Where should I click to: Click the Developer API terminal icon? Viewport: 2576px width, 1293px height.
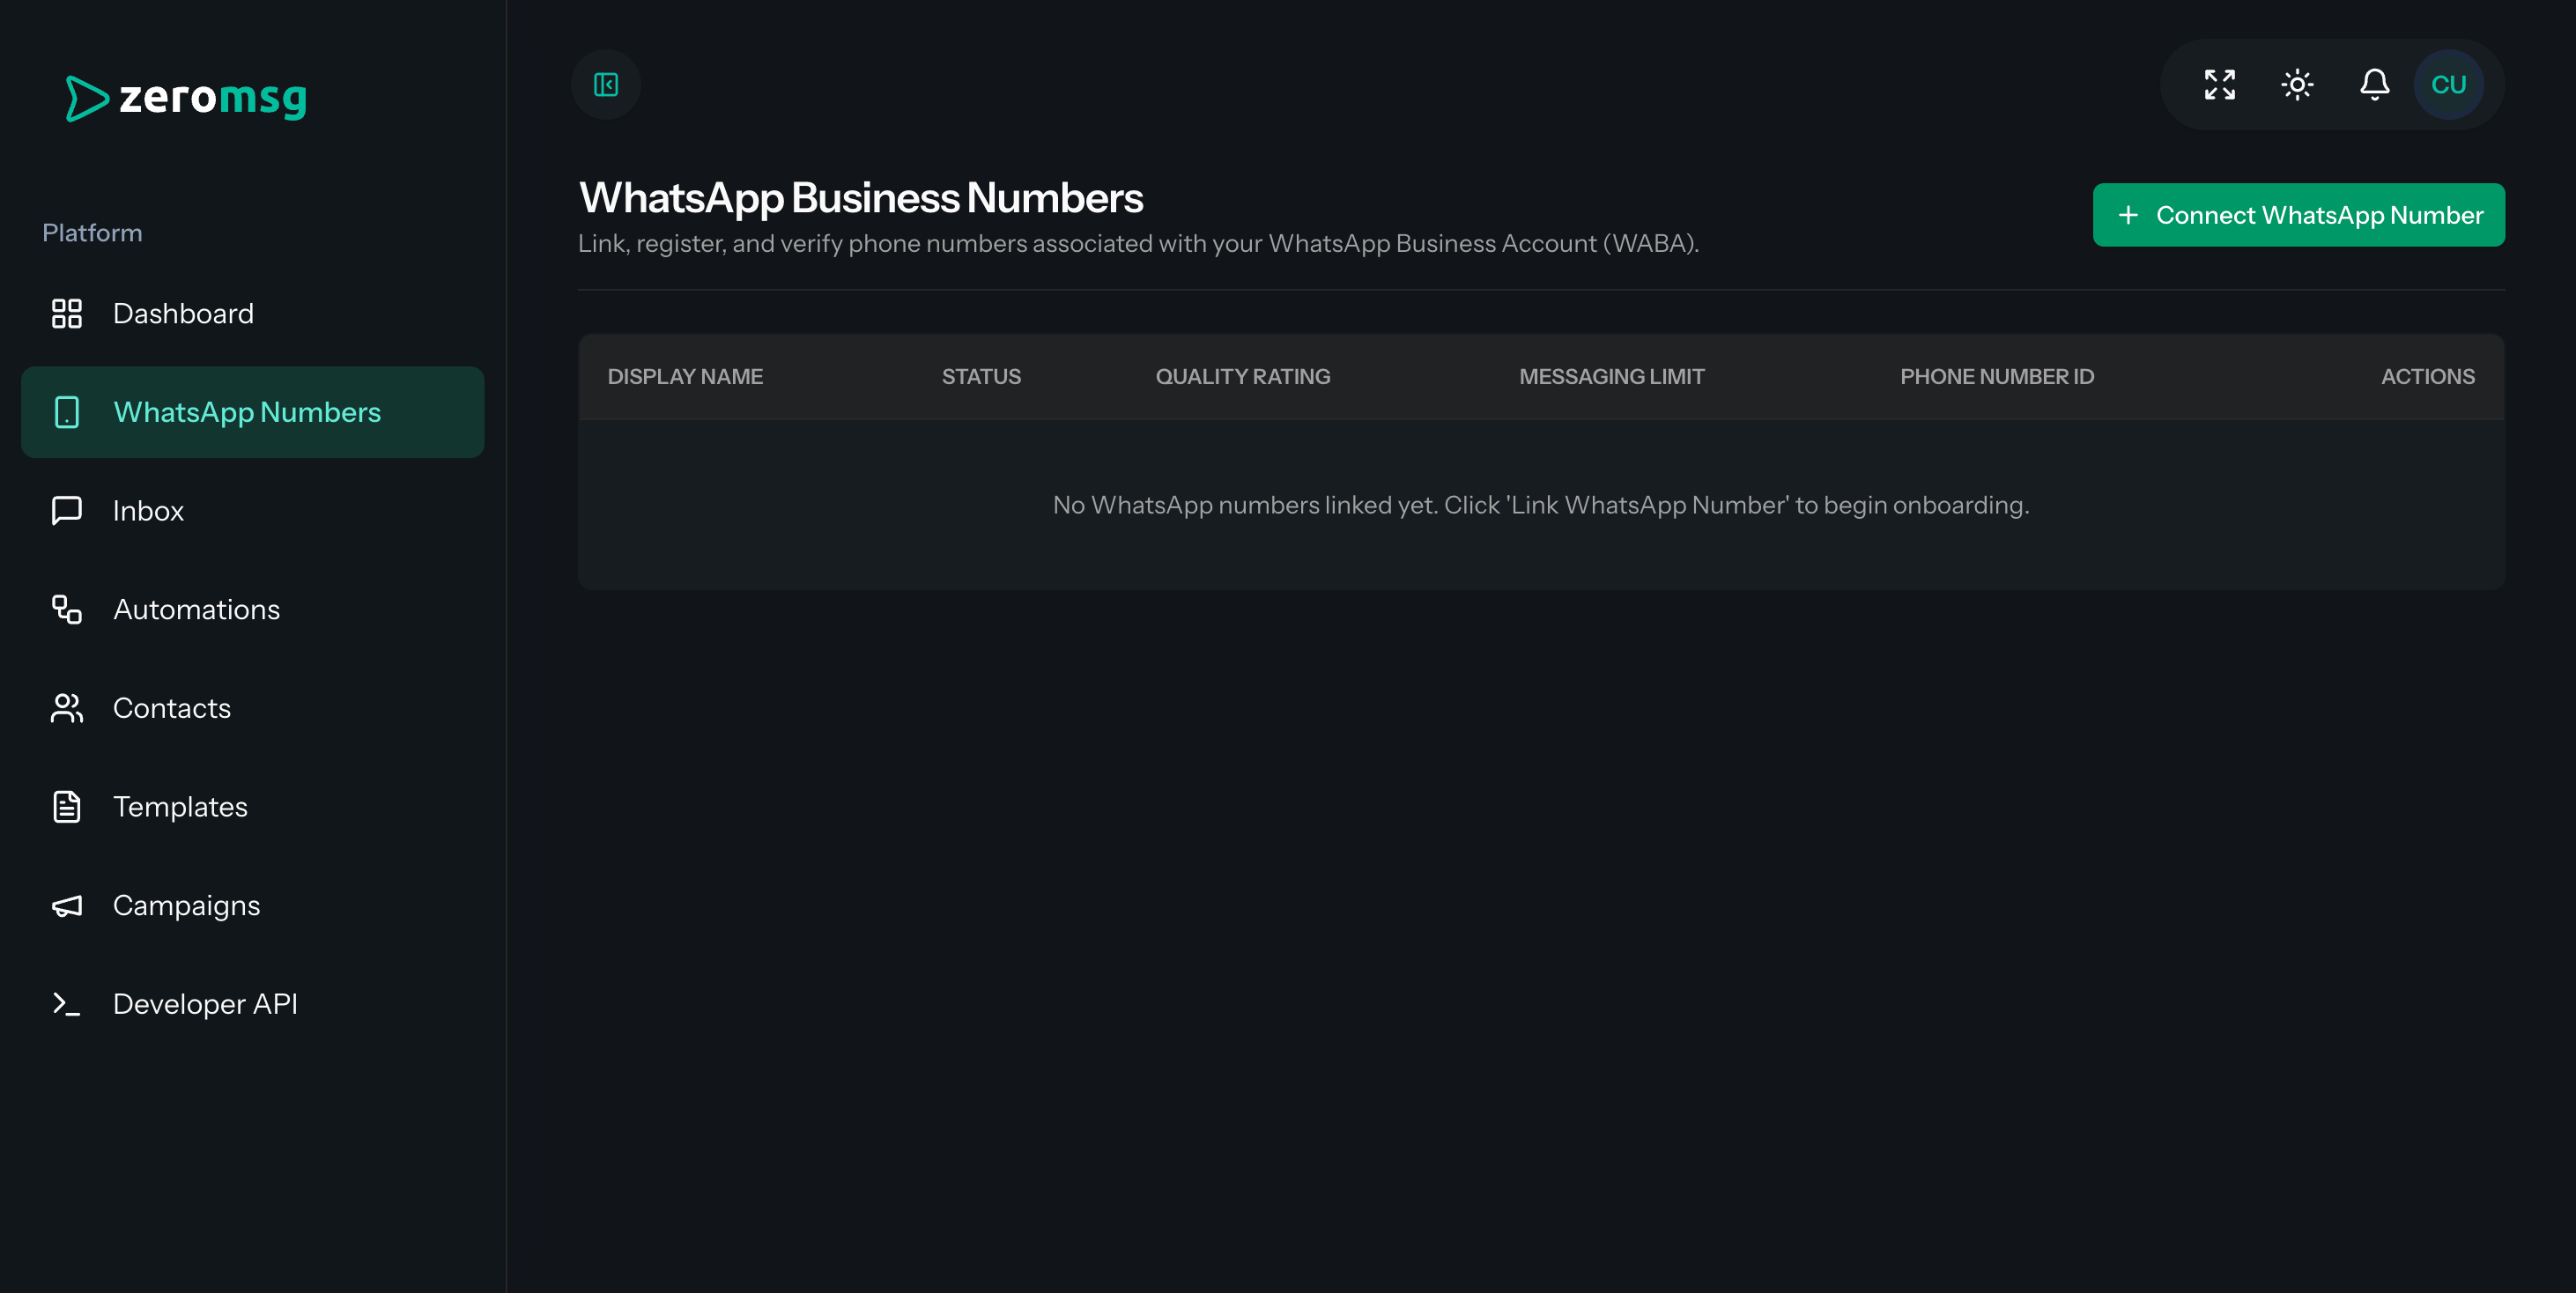(67, 1004)
